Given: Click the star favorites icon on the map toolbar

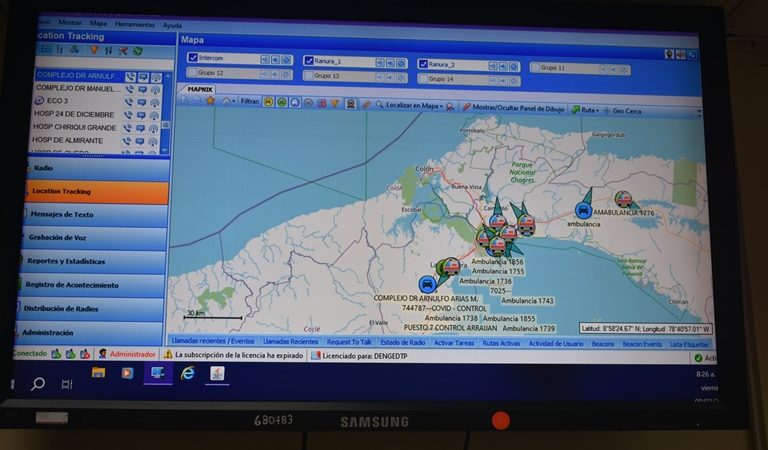Looking at the screenshot, I should [211, 100].
